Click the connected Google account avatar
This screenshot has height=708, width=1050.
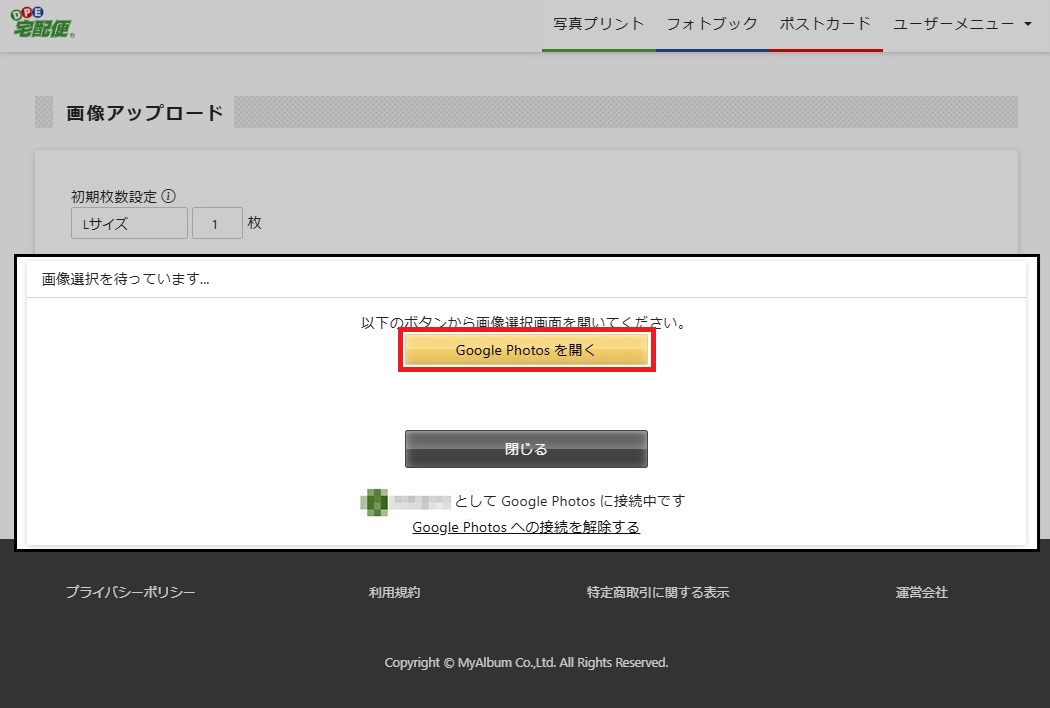click(x=374, y=502)
